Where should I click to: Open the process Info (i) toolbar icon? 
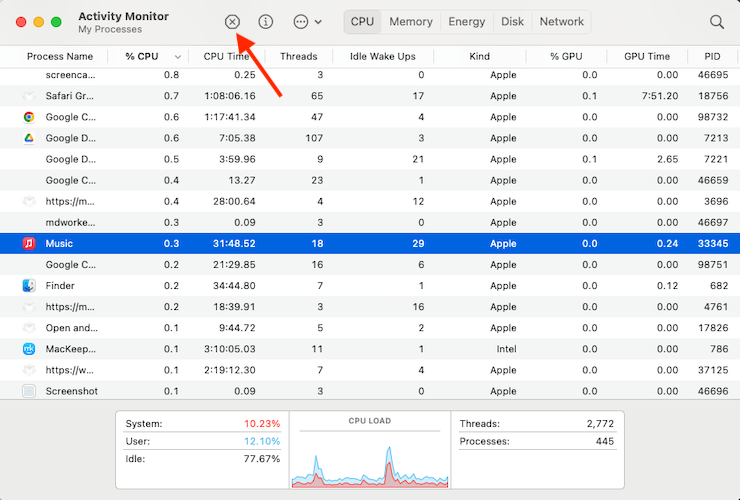tap(266, 22)
